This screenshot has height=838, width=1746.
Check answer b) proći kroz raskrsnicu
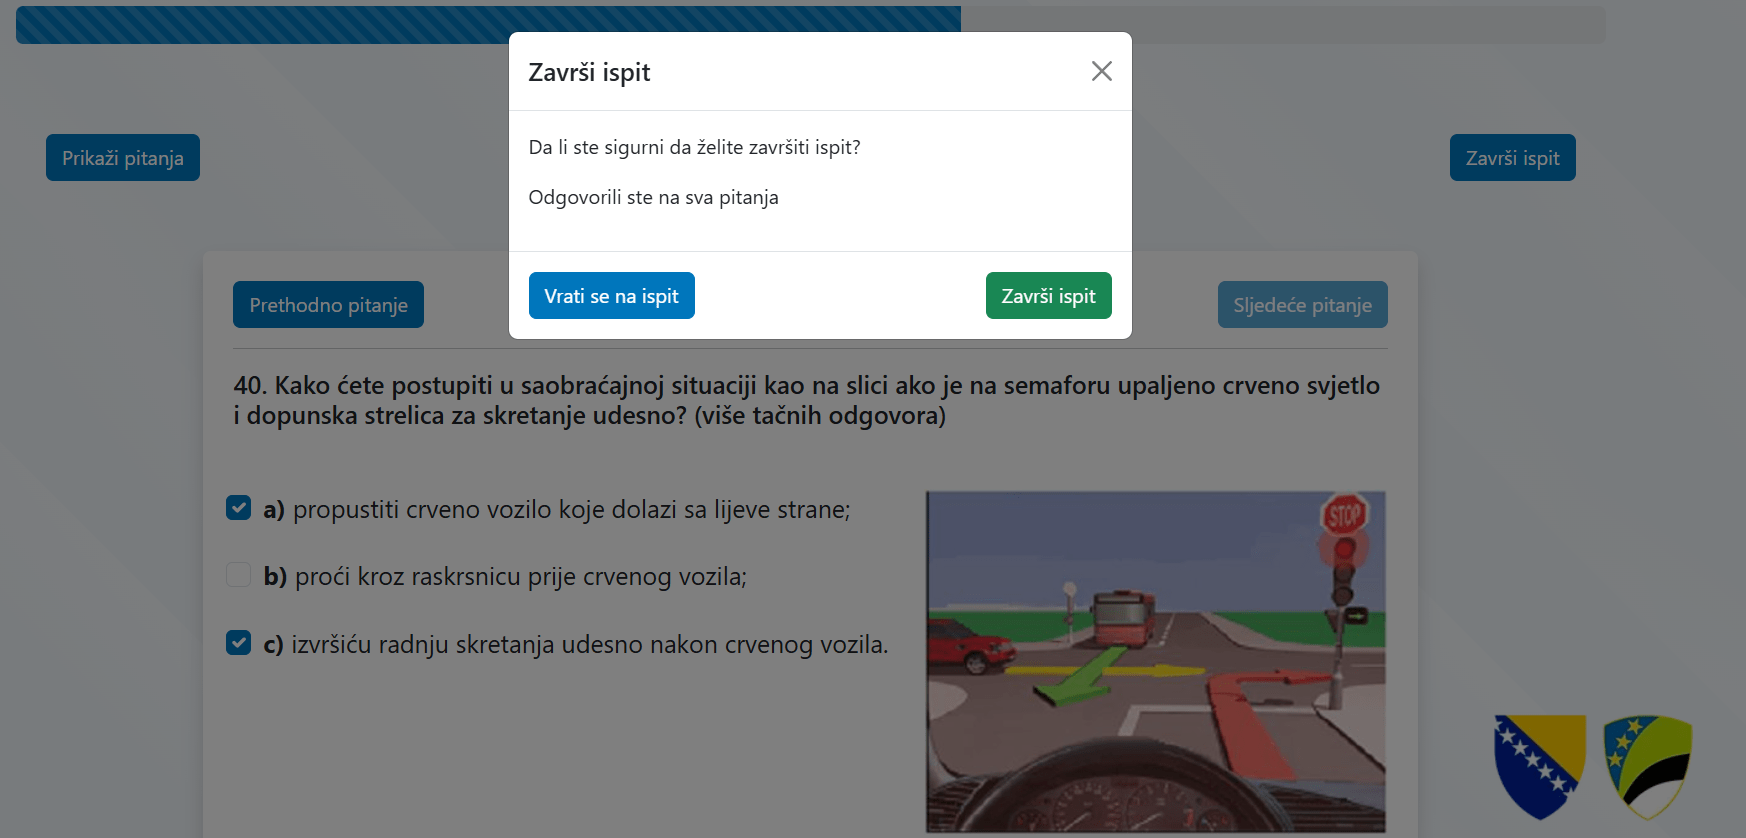[239, 575]
